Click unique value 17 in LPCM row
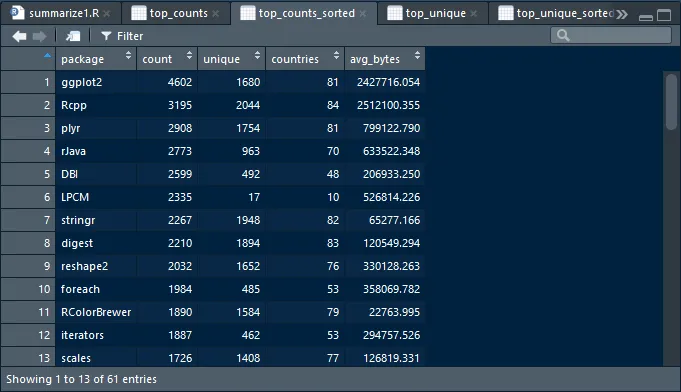This screenshot has width=681, height=392. pos(254,197)
